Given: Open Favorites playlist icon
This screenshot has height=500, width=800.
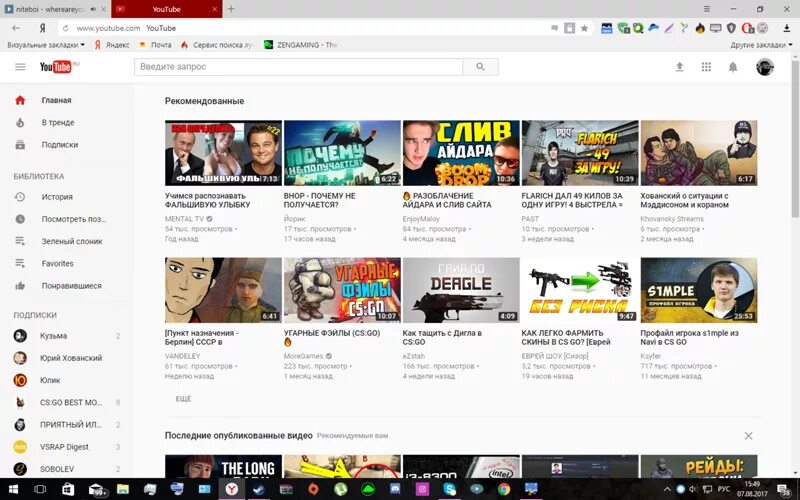Looking at the screenshot, I should [x=20, y=263].
